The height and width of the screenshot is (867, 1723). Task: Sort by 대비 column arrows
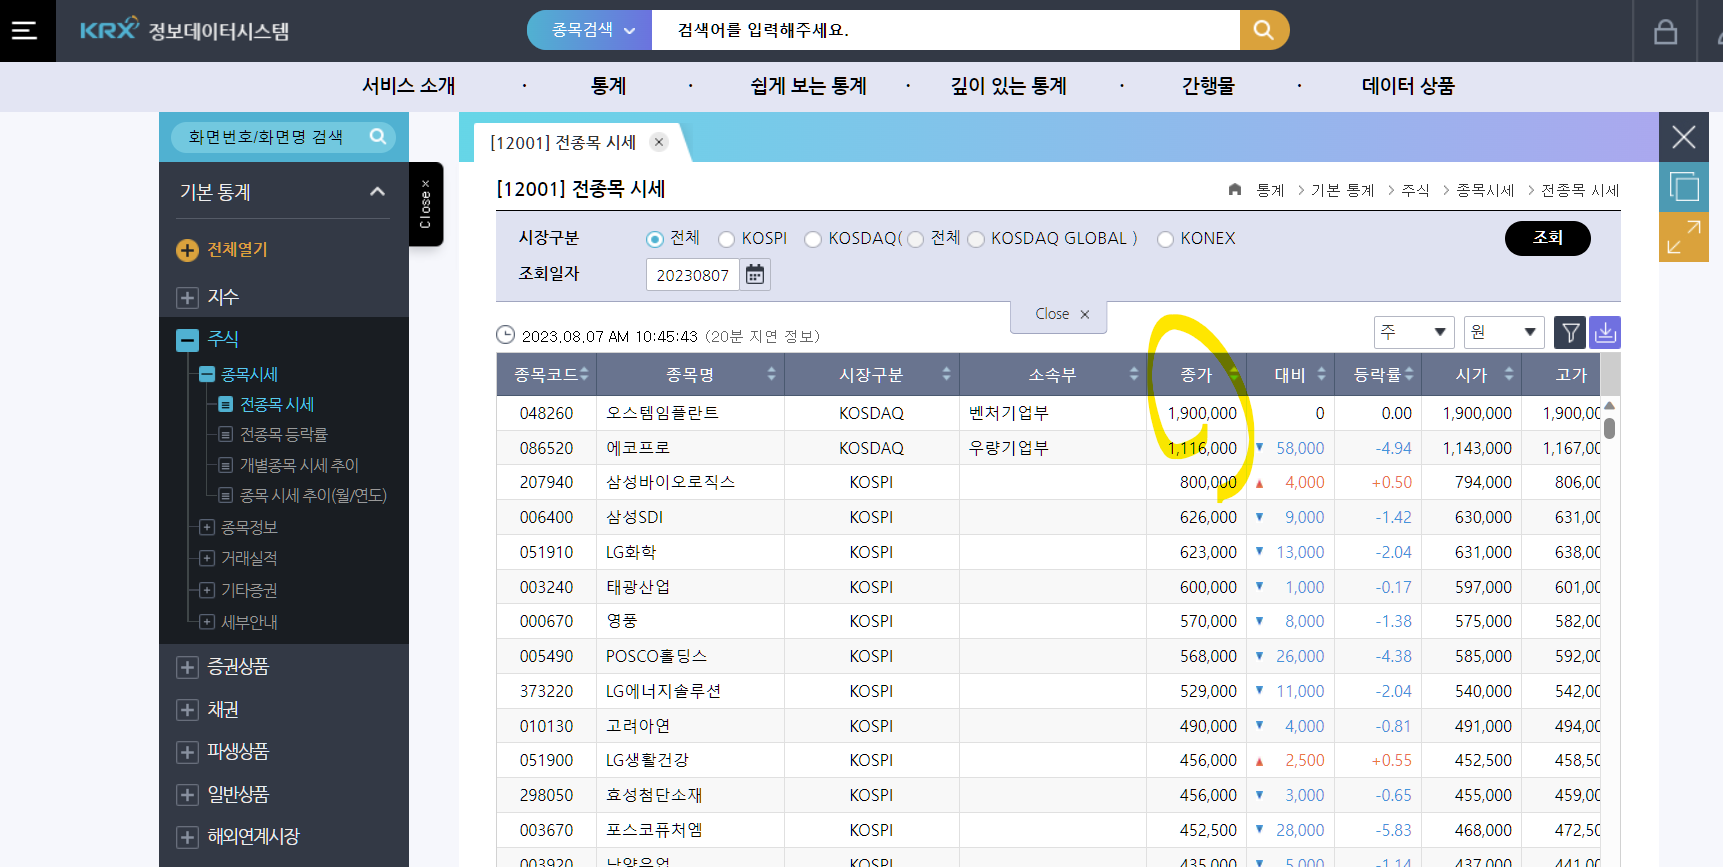[x=1321, y=374]
